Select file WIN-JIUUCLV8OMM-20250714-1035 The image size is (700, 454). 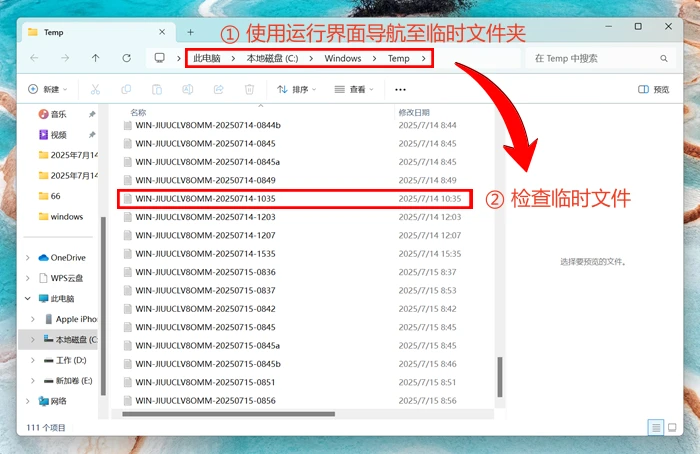click(295, 199)
